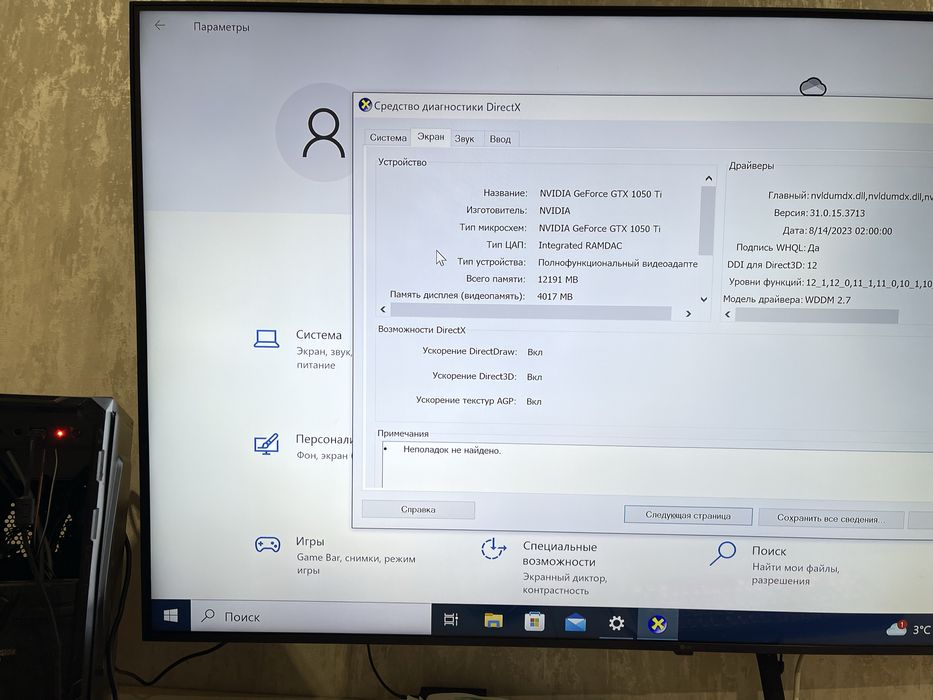This screenshot has height=700, width=933.
Task: Click the Изготовитель value NVIDIA
Action: pyautogui.click(x=555, y=211)
